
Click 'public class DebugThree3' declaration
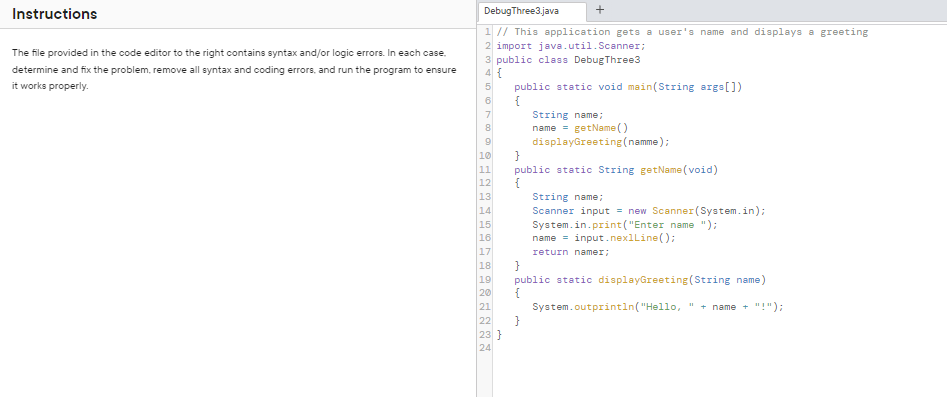pyautogui.click(x=568, y=60)
